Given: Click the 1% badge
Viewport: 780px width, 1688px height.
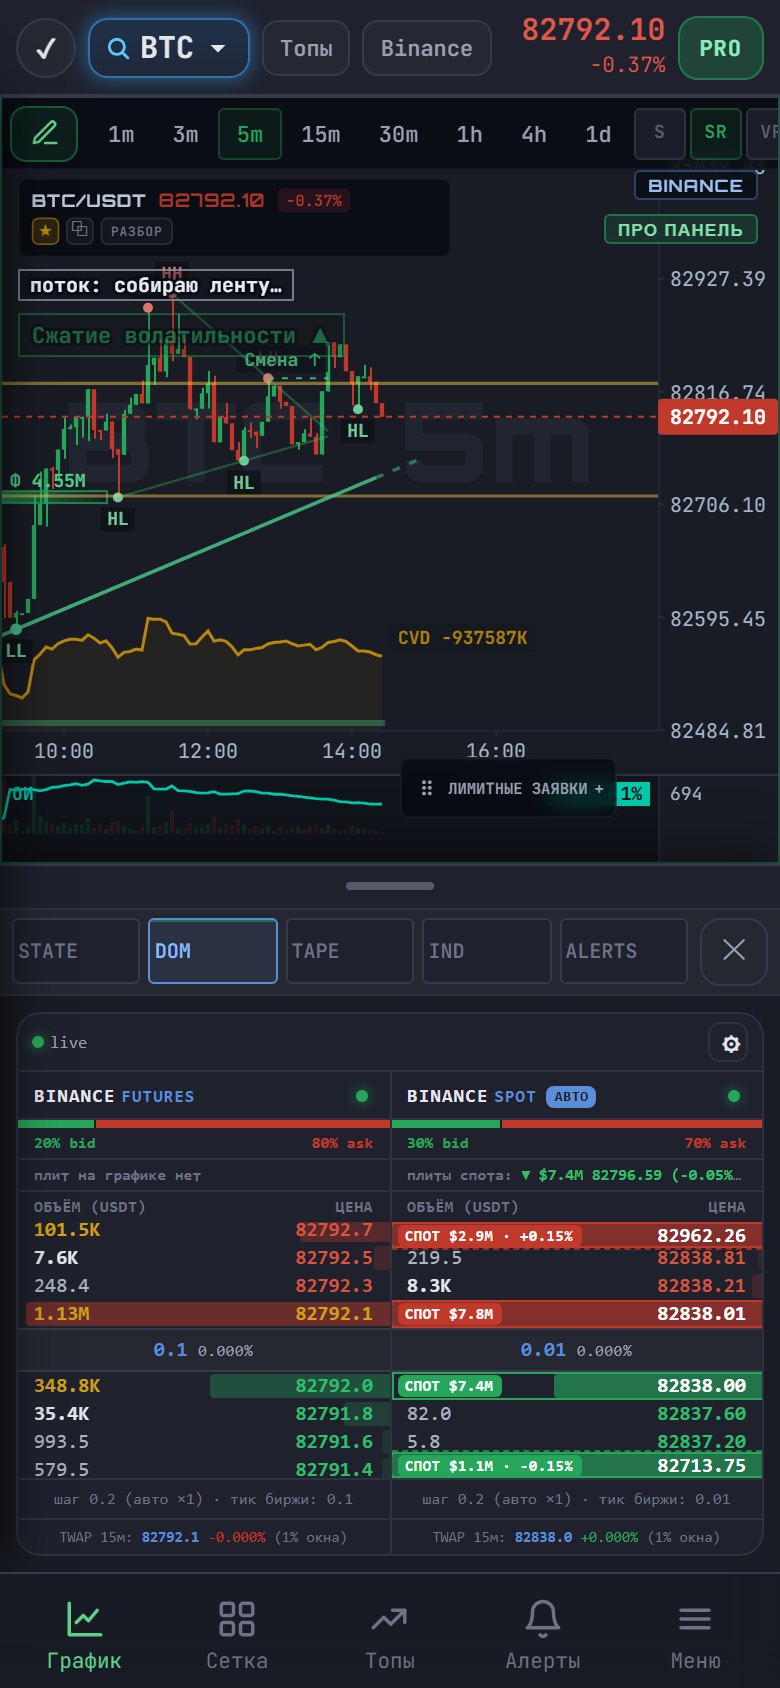Looking at the screenshot, I should [x=632, y=794].
